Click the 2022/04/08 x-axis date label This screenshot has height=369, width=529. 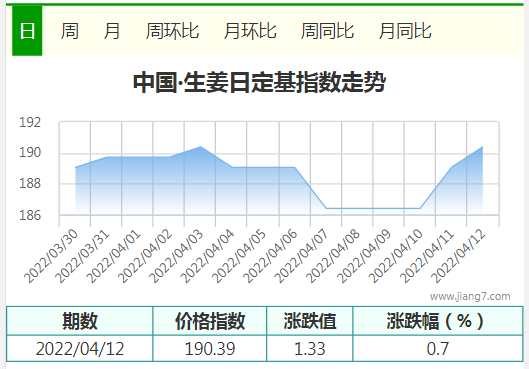[333, 256]
